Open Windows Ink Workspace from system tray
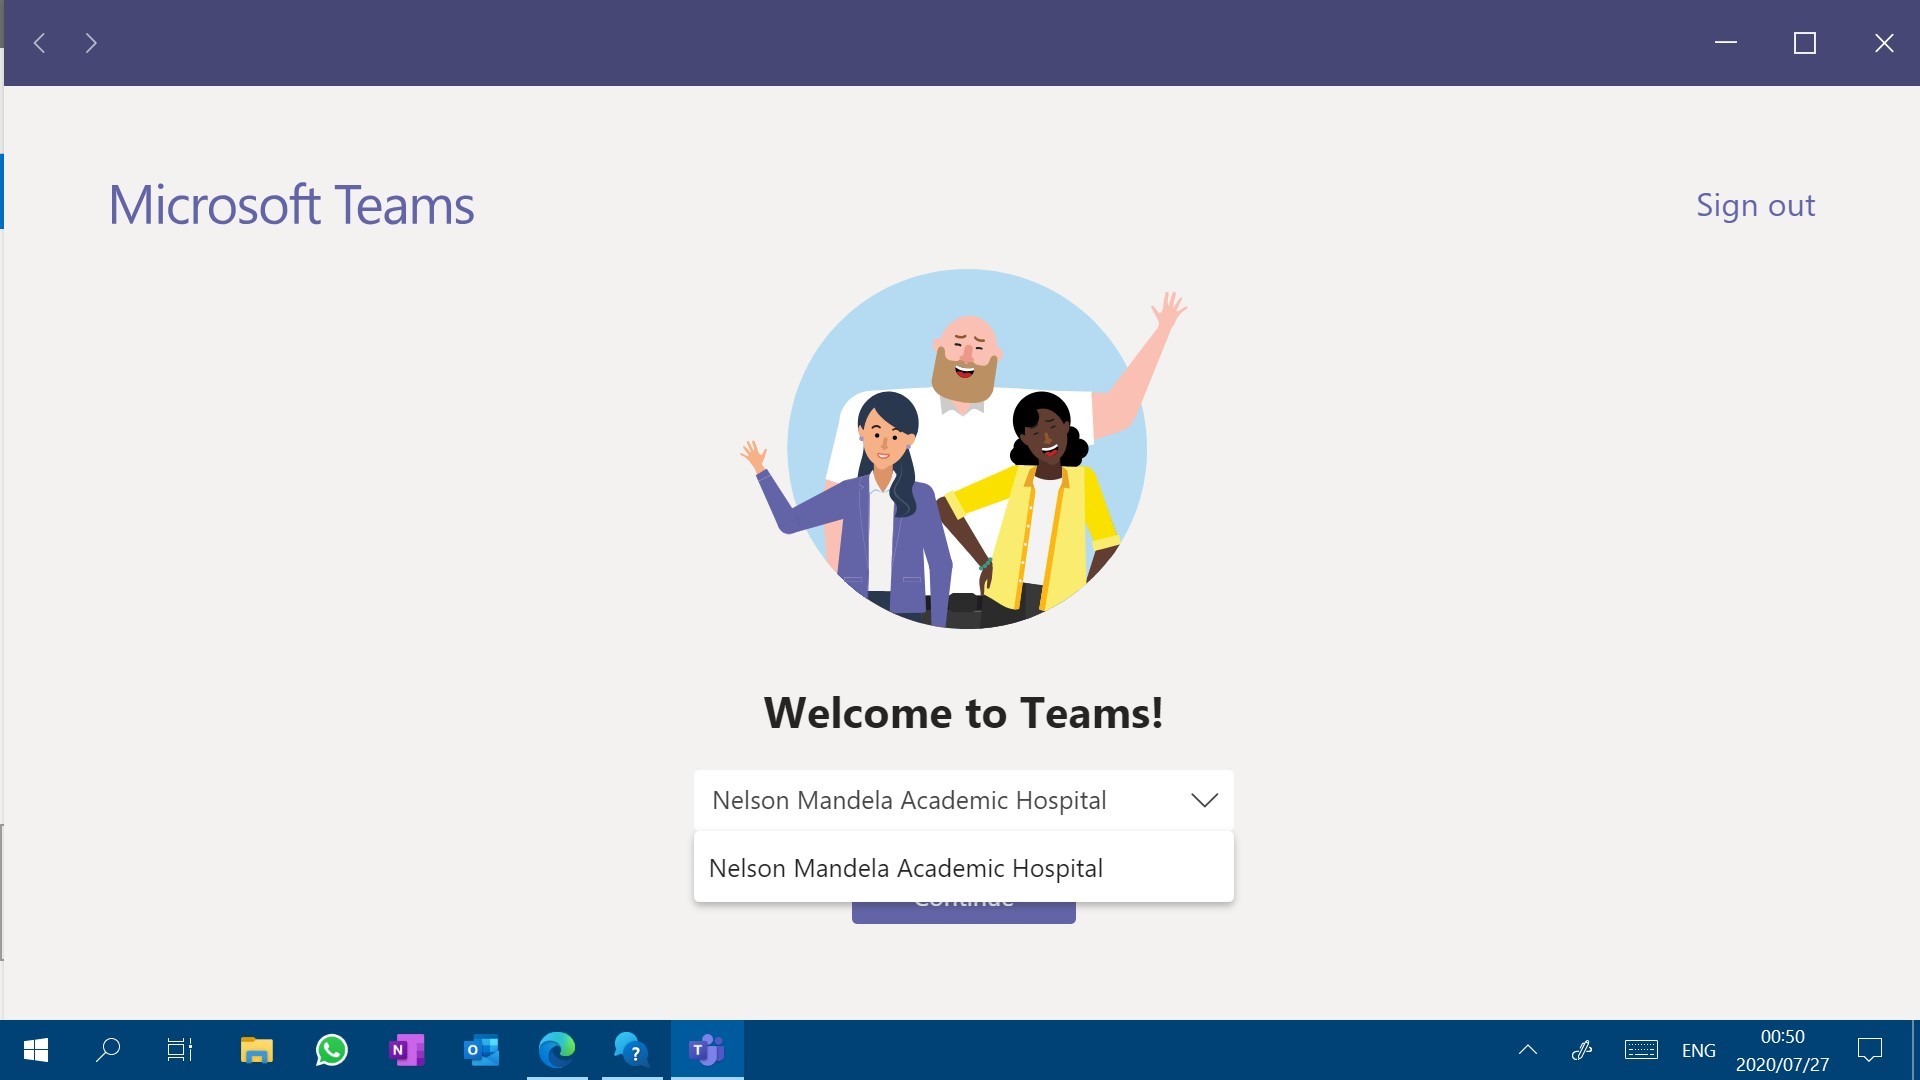1920x1080 pixels. pyautogui.click(x=1583, y=1049)
